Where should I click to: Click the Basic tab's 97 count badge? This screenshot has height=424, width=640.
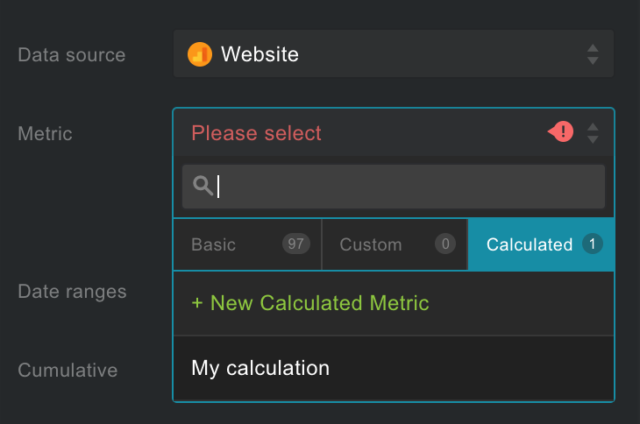(295, 245)
